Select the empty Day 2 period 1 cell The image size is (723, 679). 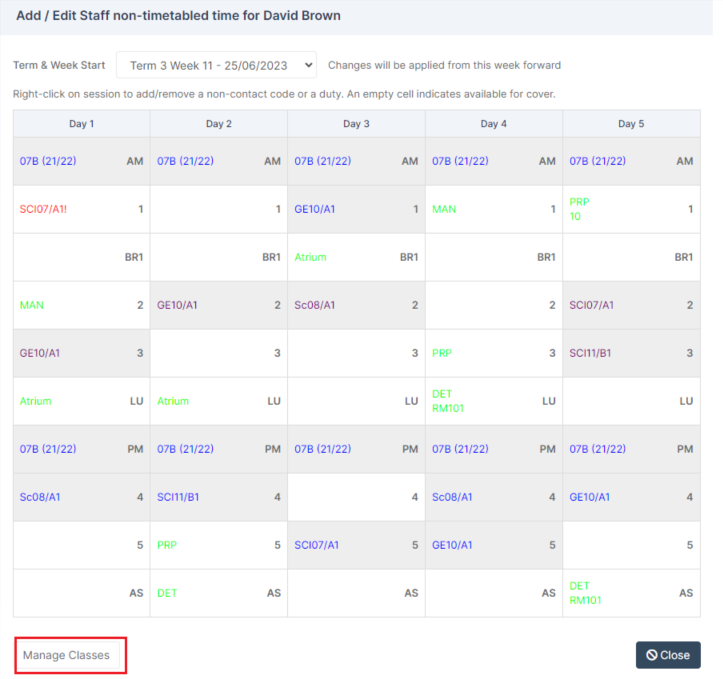(219, 209)
